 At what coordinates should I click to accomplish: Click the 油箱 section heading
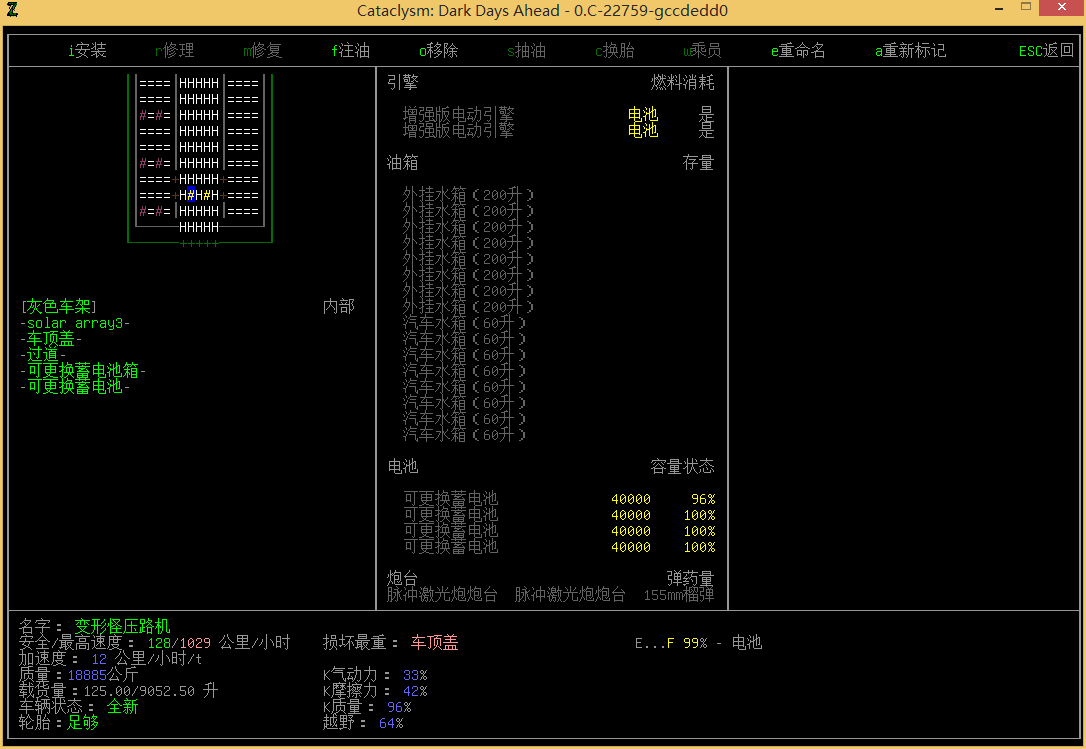pos(402,163)
